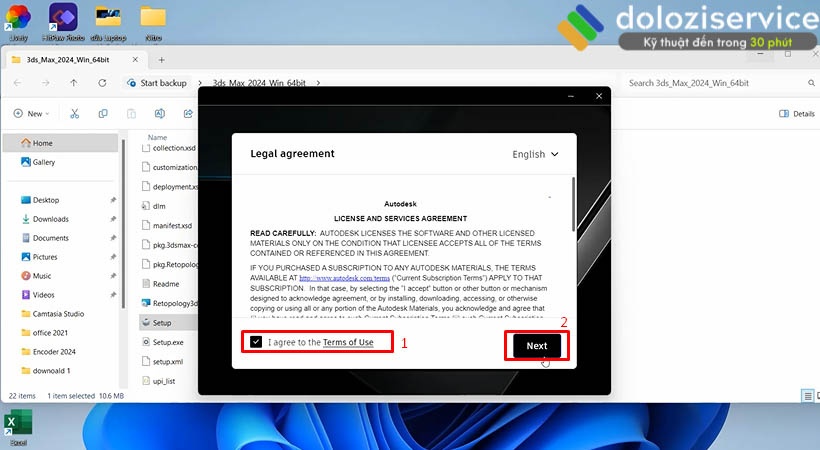Select the Setup application file
The image size is (820, 450).
(169, 322)
